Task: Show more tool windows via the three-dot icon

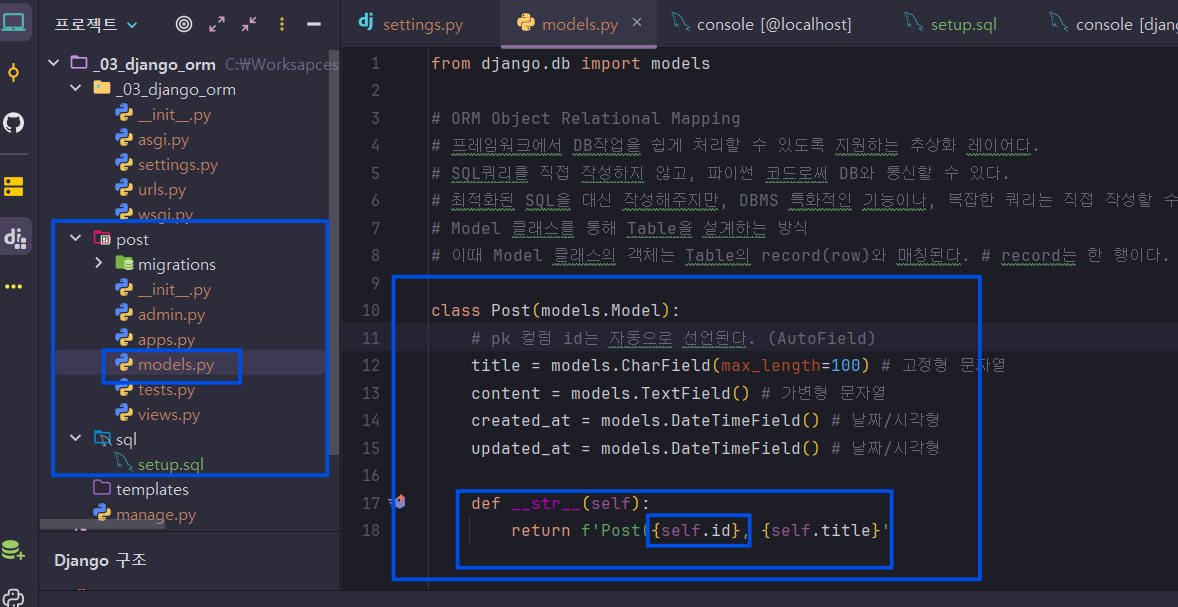Action: pyautogui.click(x=14, y=286)
